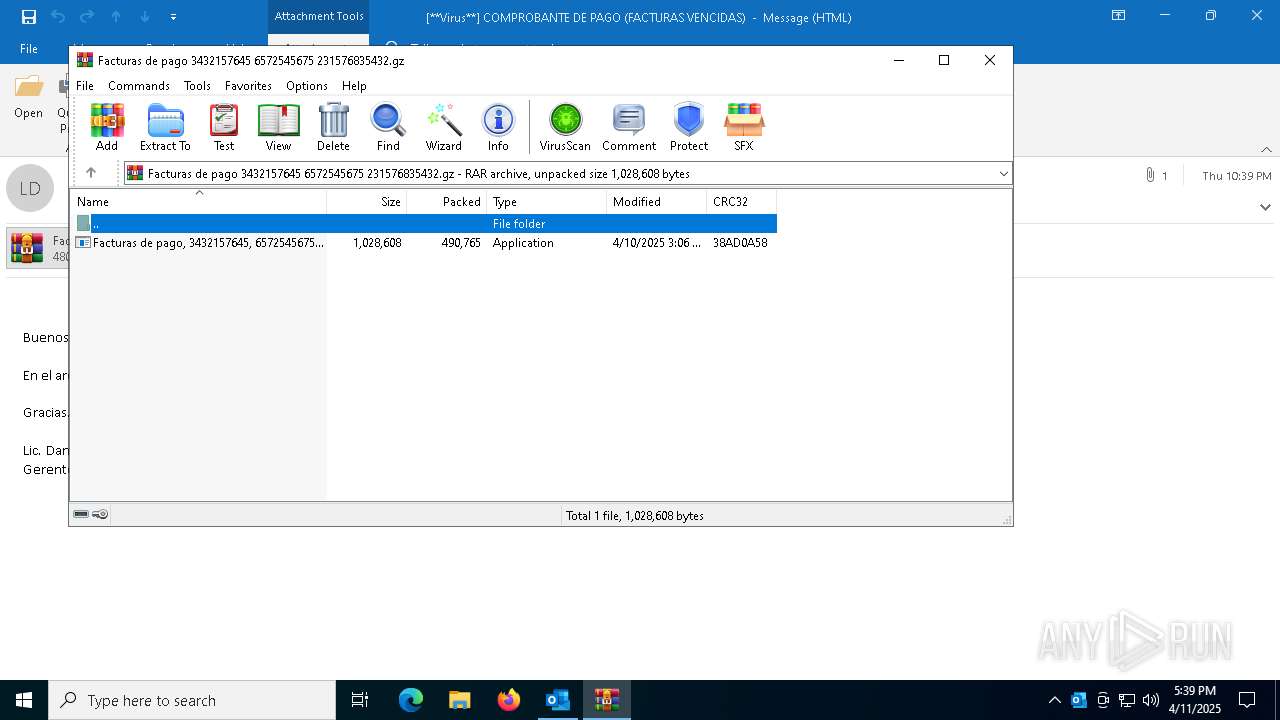Open the Find magnifier tool
1280x720 pixels.
(x=388, y=127)
